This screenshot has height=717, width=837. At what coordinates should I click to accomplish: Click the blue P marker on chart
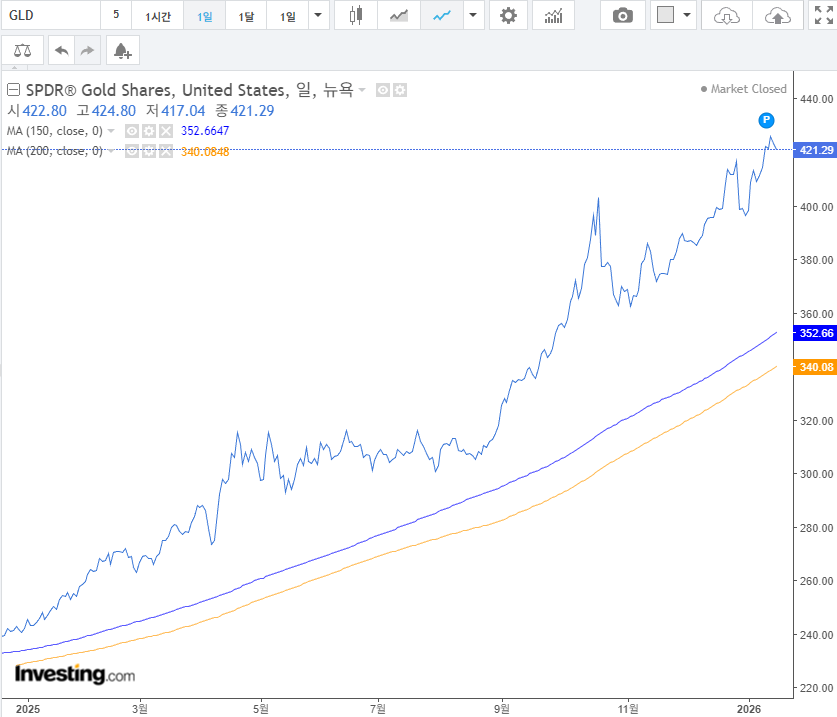point(767,120)
